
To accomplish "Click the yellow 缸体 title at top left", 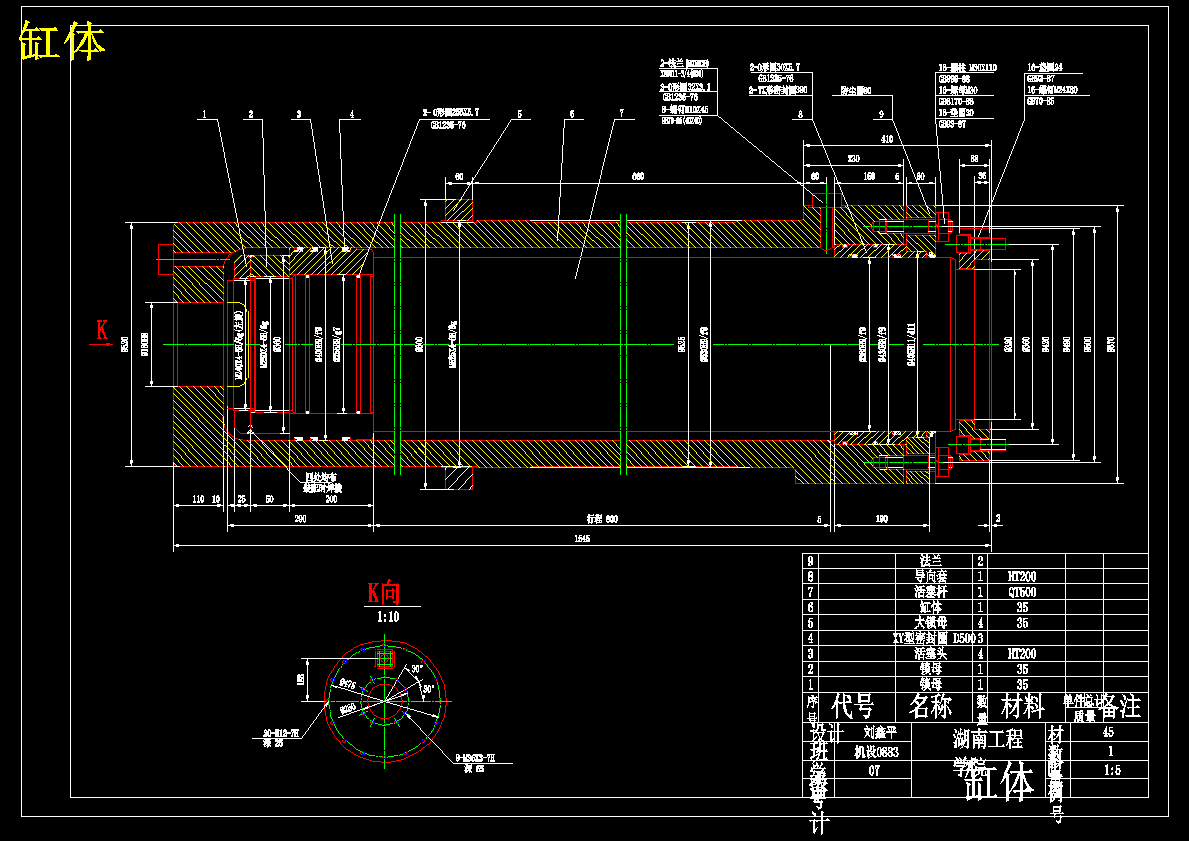I will pos(62,41).
